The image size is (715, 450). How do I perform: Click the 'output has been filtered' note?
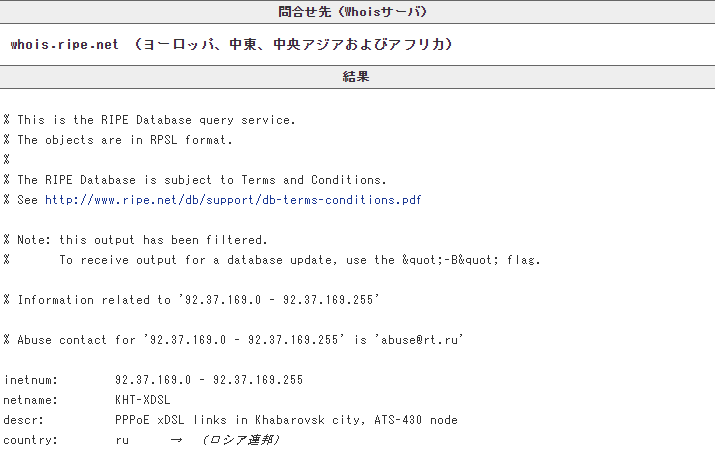point(135,240)
